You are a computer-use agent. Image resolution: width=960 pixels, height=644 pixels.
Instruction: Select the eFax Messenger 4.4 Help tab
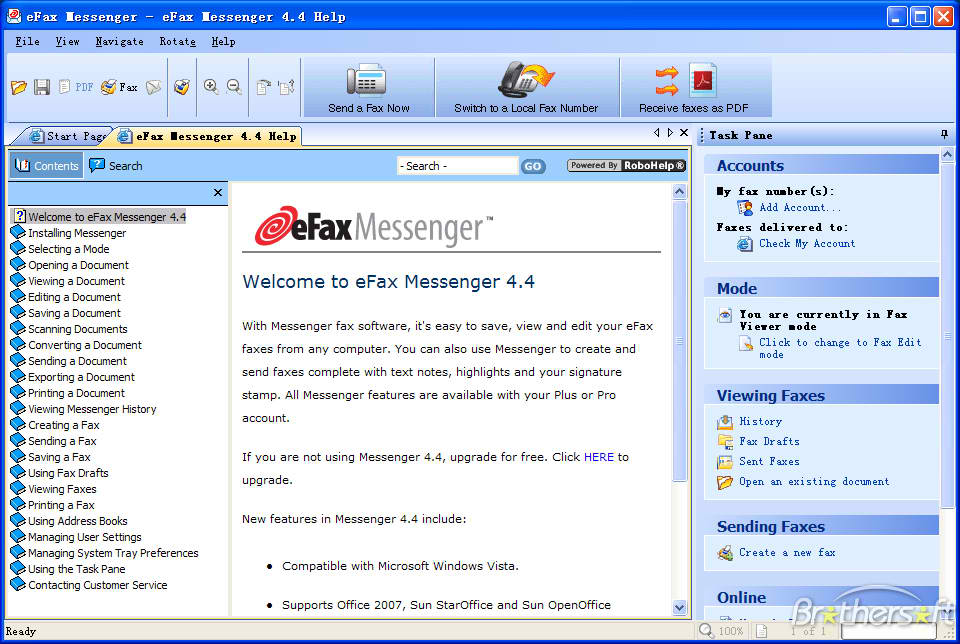pos(208,136)
